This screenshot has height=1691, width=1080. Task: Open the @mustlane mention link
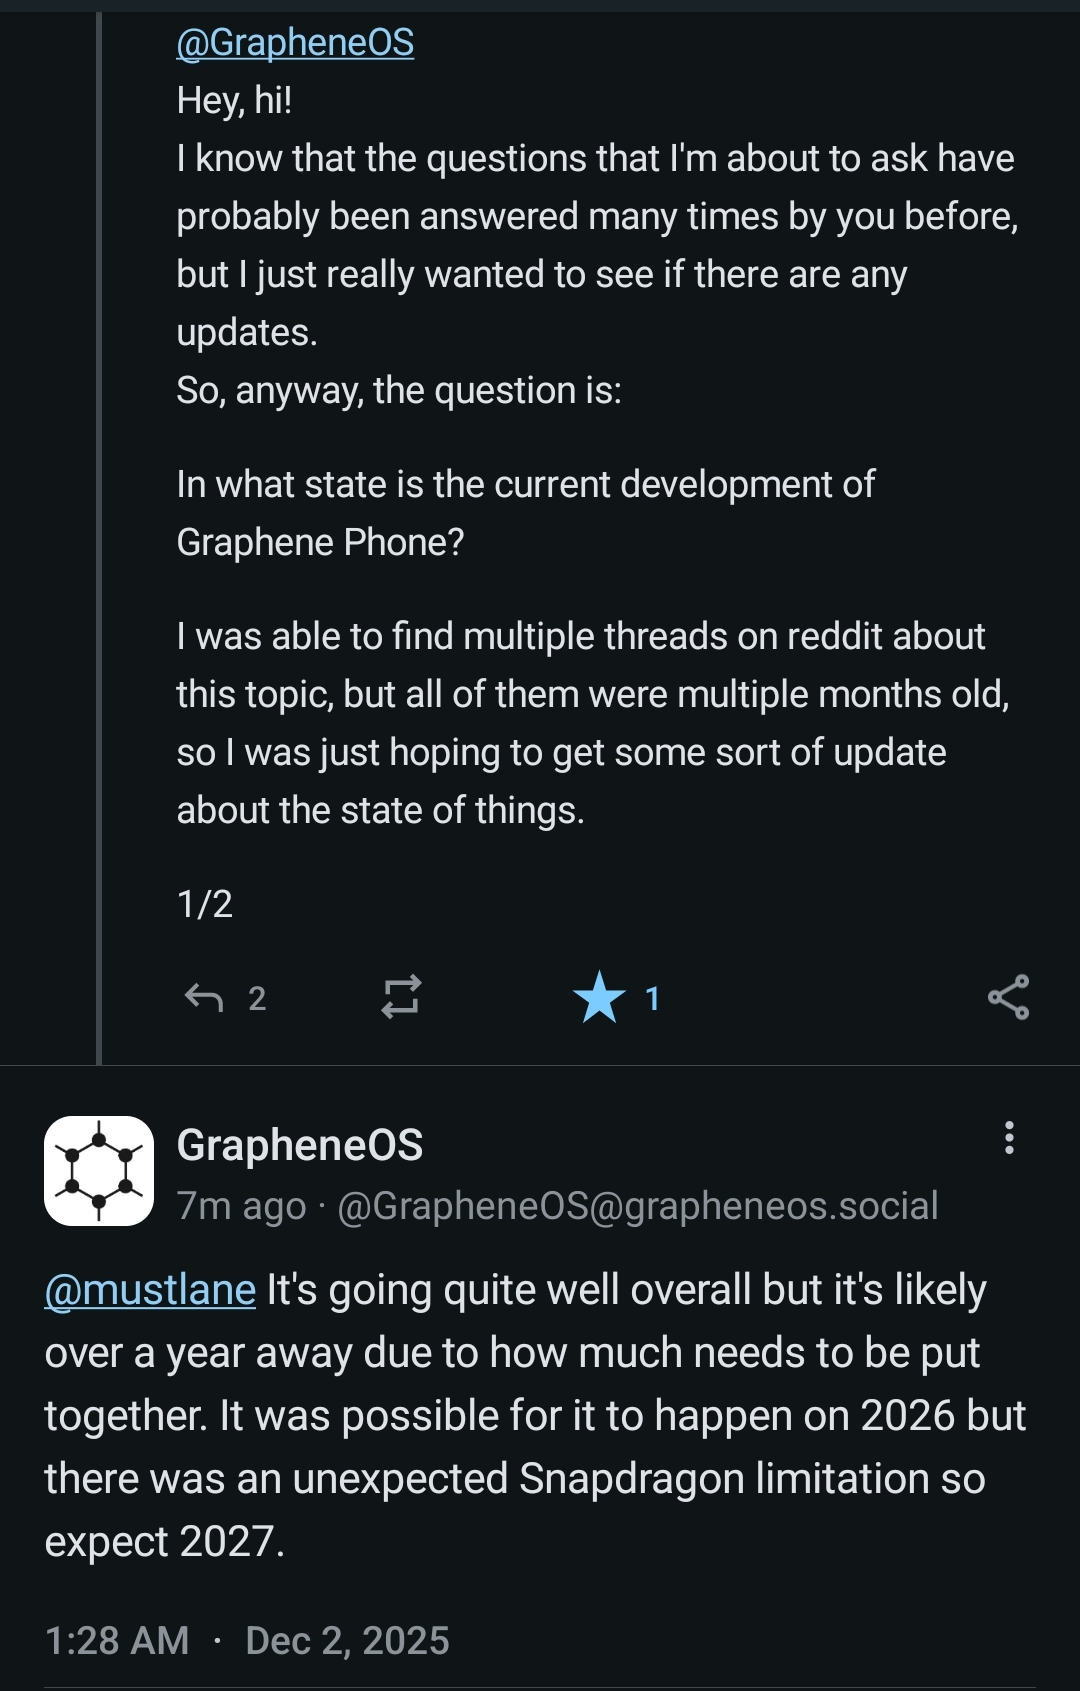point(150,1290)
